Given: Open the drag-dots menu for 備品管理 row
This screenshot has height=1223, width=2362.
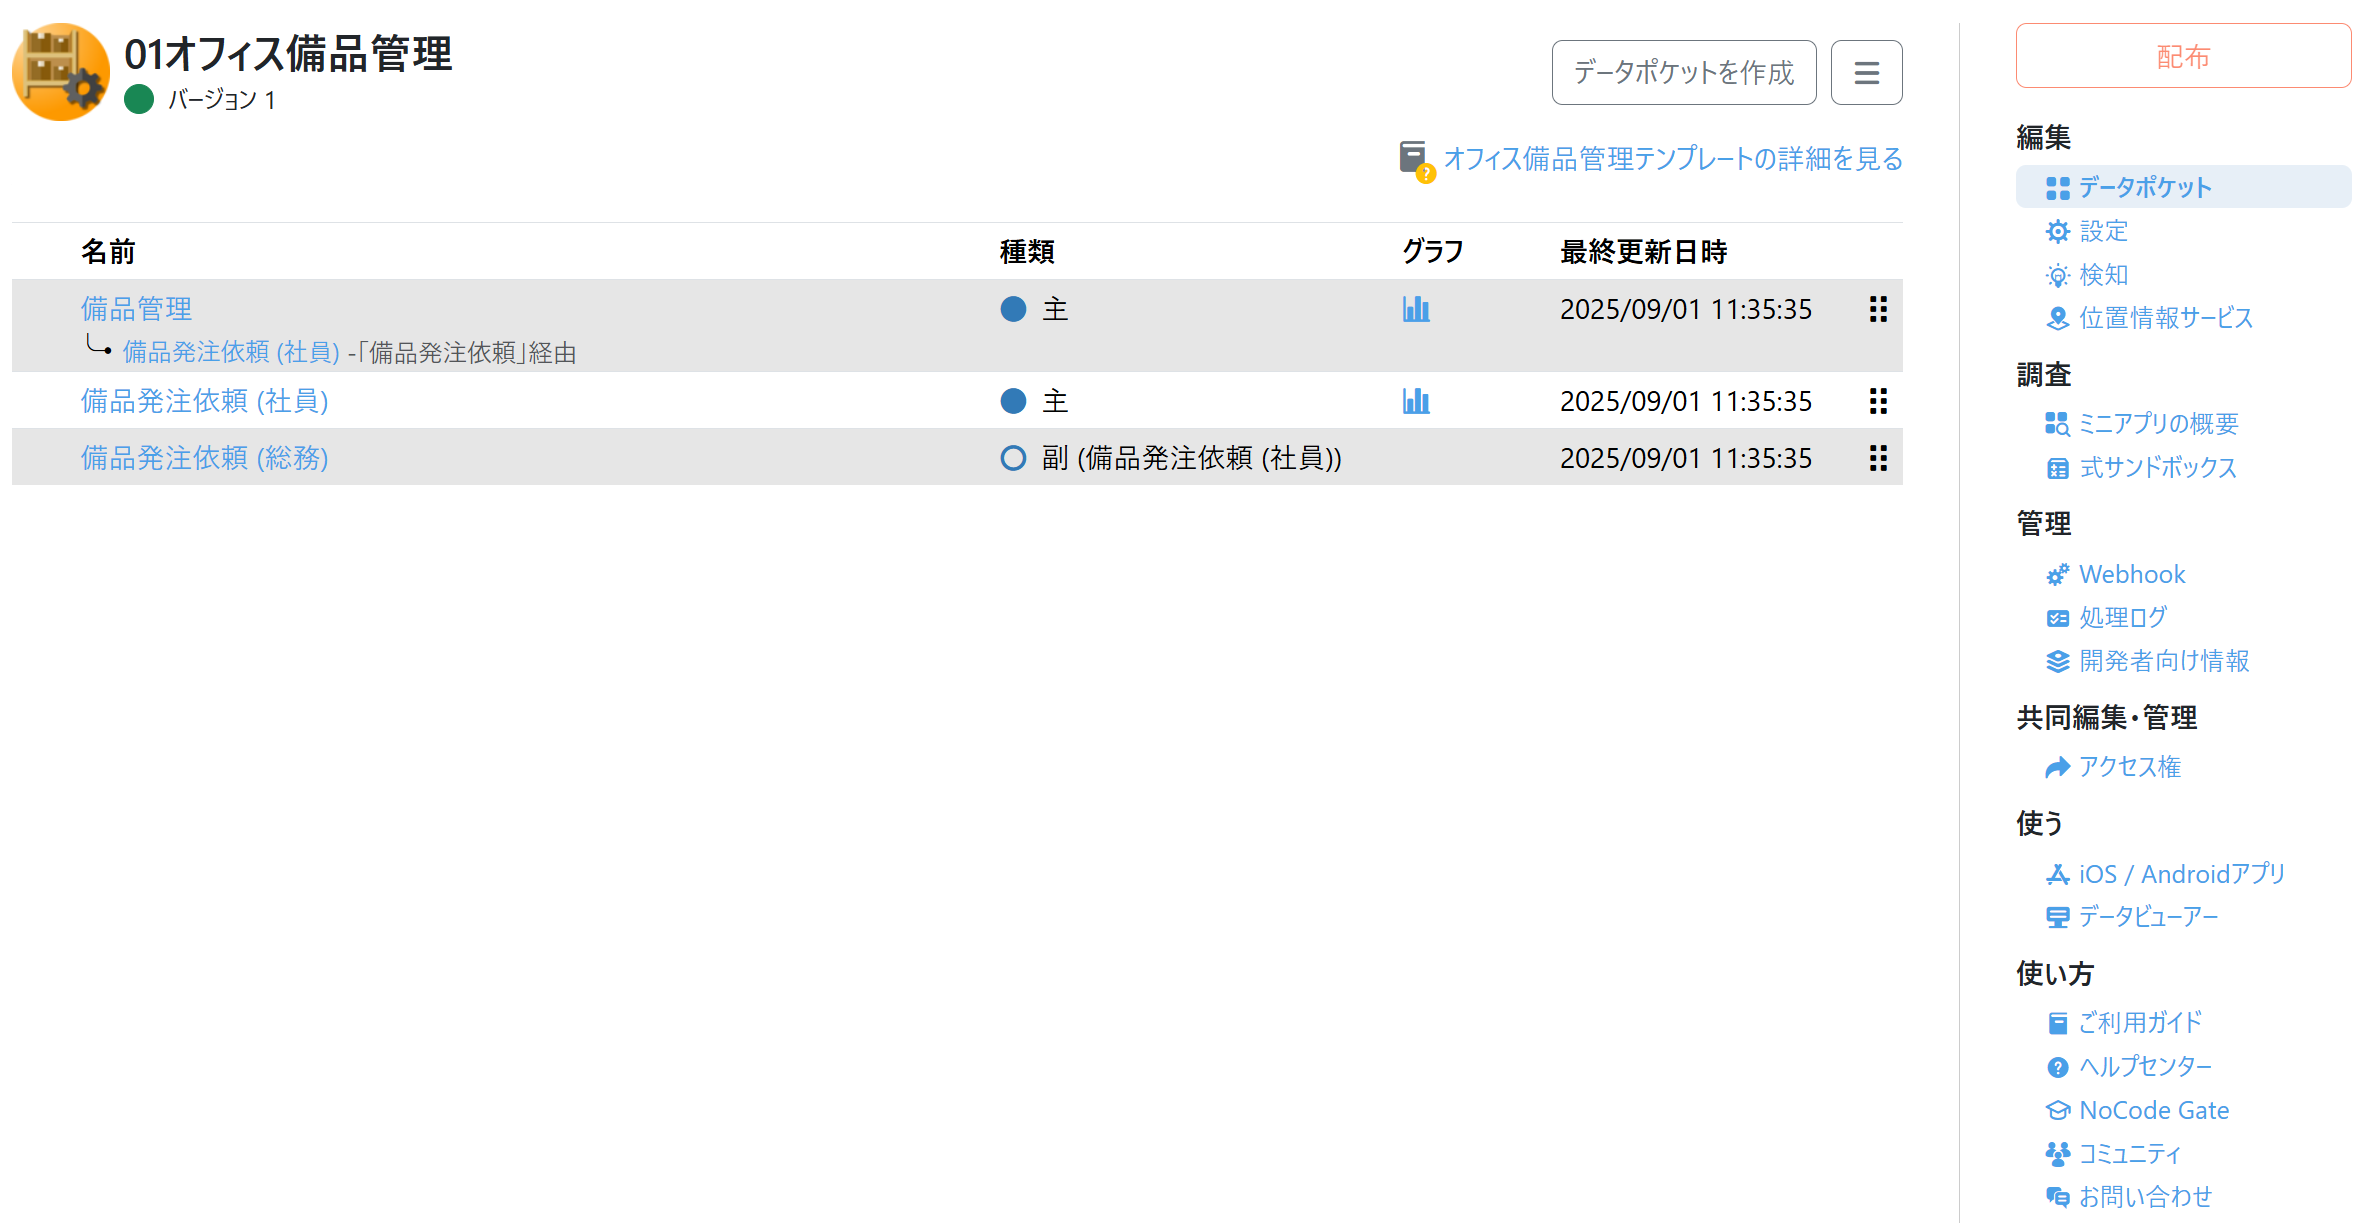Looking at the screenshot, I should [1878, 309].
